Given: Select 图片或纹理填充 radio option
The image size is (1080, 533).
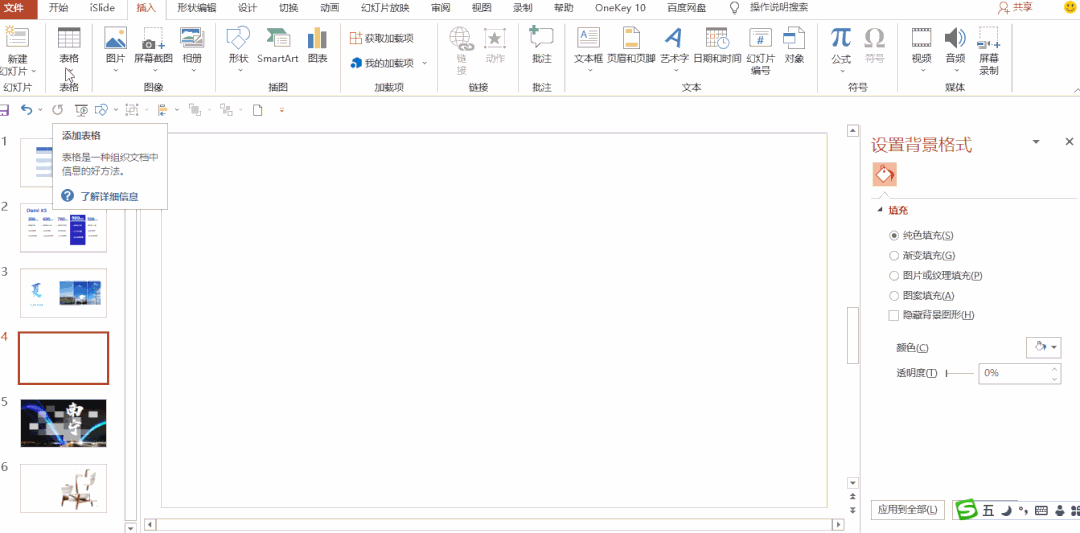Looking at the screenshot, I should click(894, 275).
